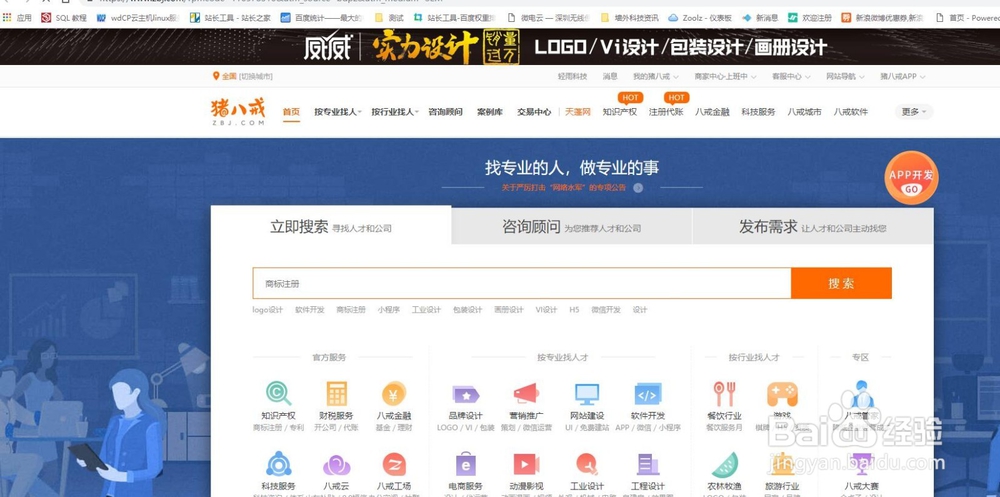The height and width of the screenshot is (497, 1000).
Task: Select the 八戒金融 yen coin icon
Action: coord(393,393)
